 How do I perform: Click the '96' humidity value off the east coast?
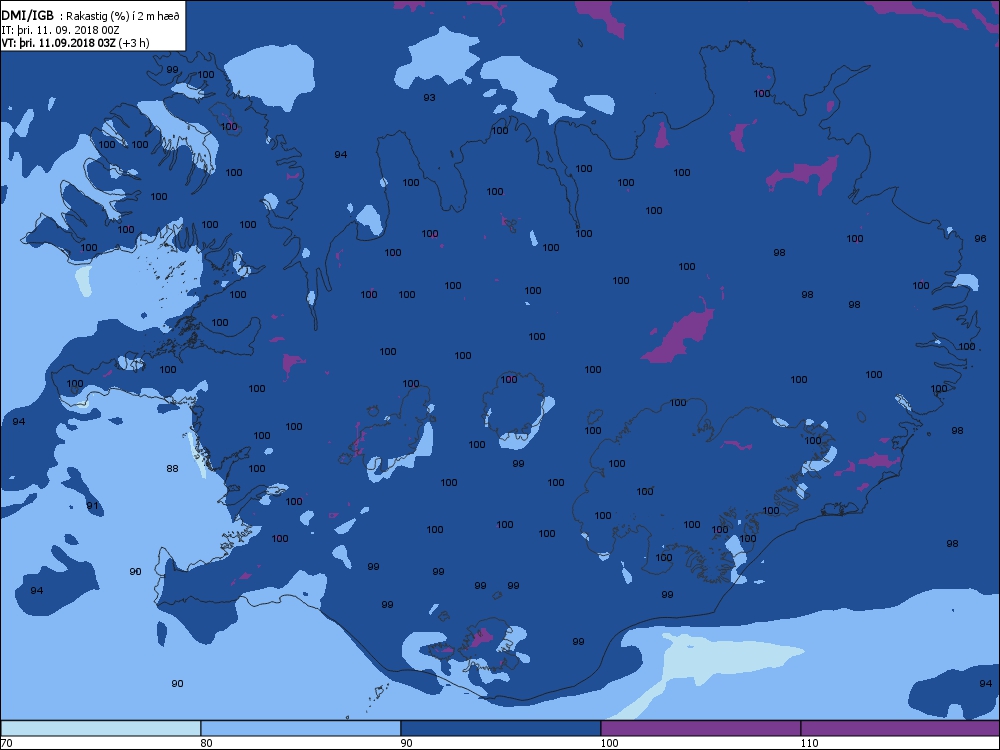click(x=980, y=239)
